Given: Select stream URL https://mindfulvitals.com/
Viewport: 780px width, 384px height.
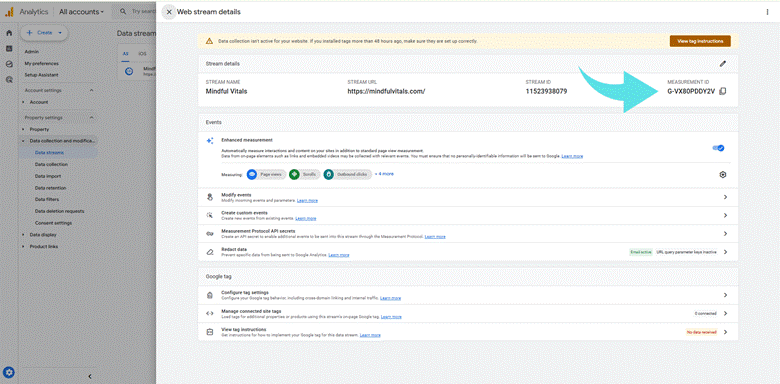Looking at the screenshot, I should [387, 92].
